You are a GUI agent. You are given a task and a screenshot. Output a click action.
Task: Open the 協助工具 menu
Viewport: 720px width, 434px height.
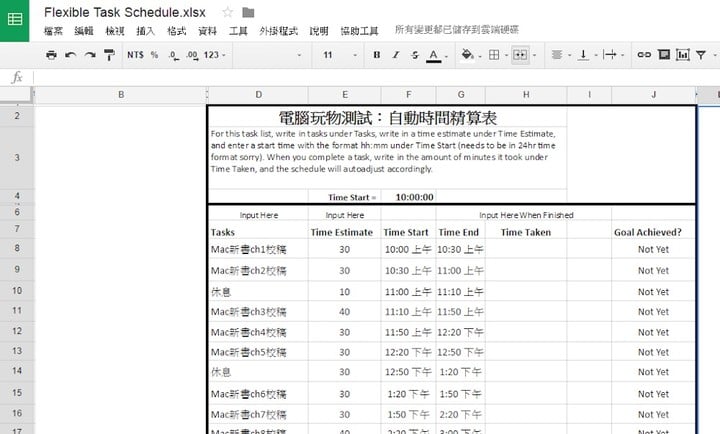click(x=360, y=31)
